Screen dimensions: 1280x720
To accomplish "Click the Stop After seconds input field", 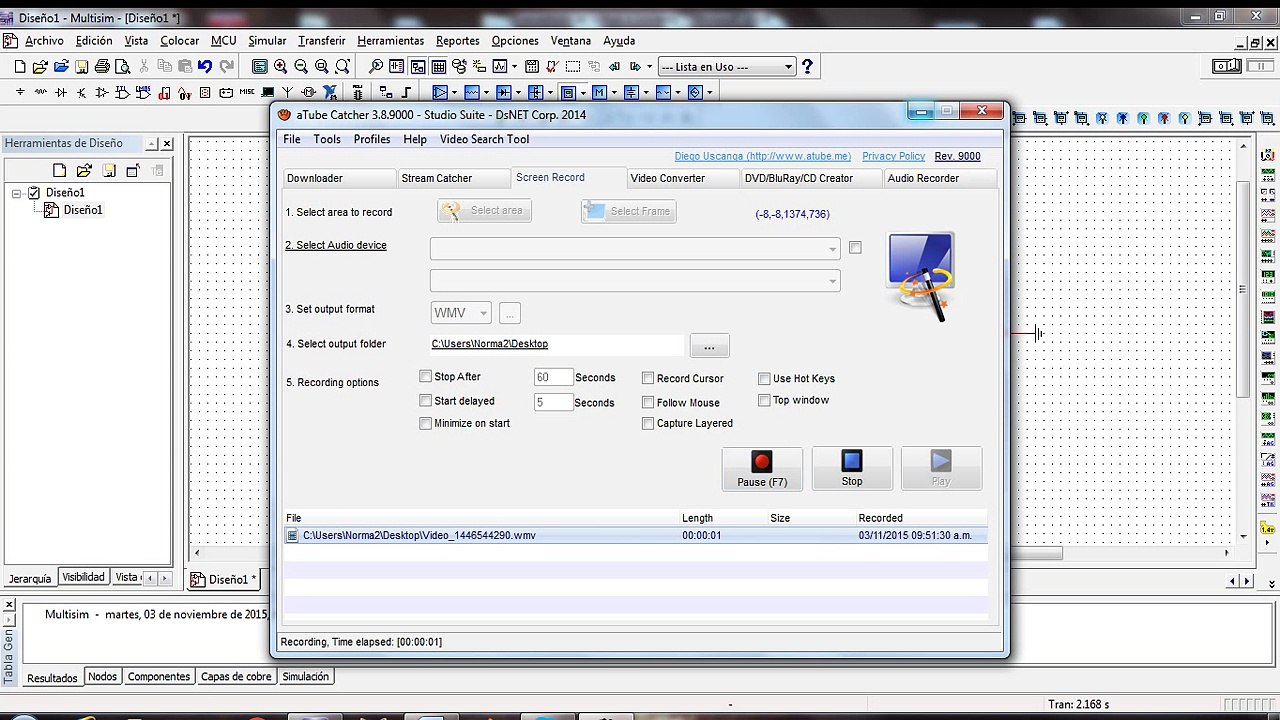I will (553, 377).
